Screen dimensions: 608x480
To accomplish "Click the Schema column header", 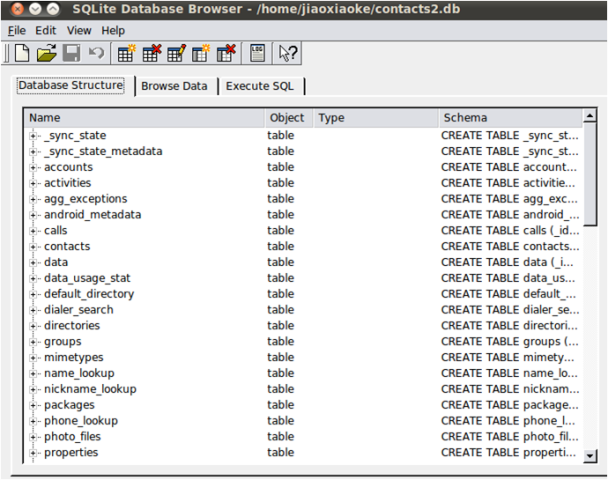I will [508, 118].
